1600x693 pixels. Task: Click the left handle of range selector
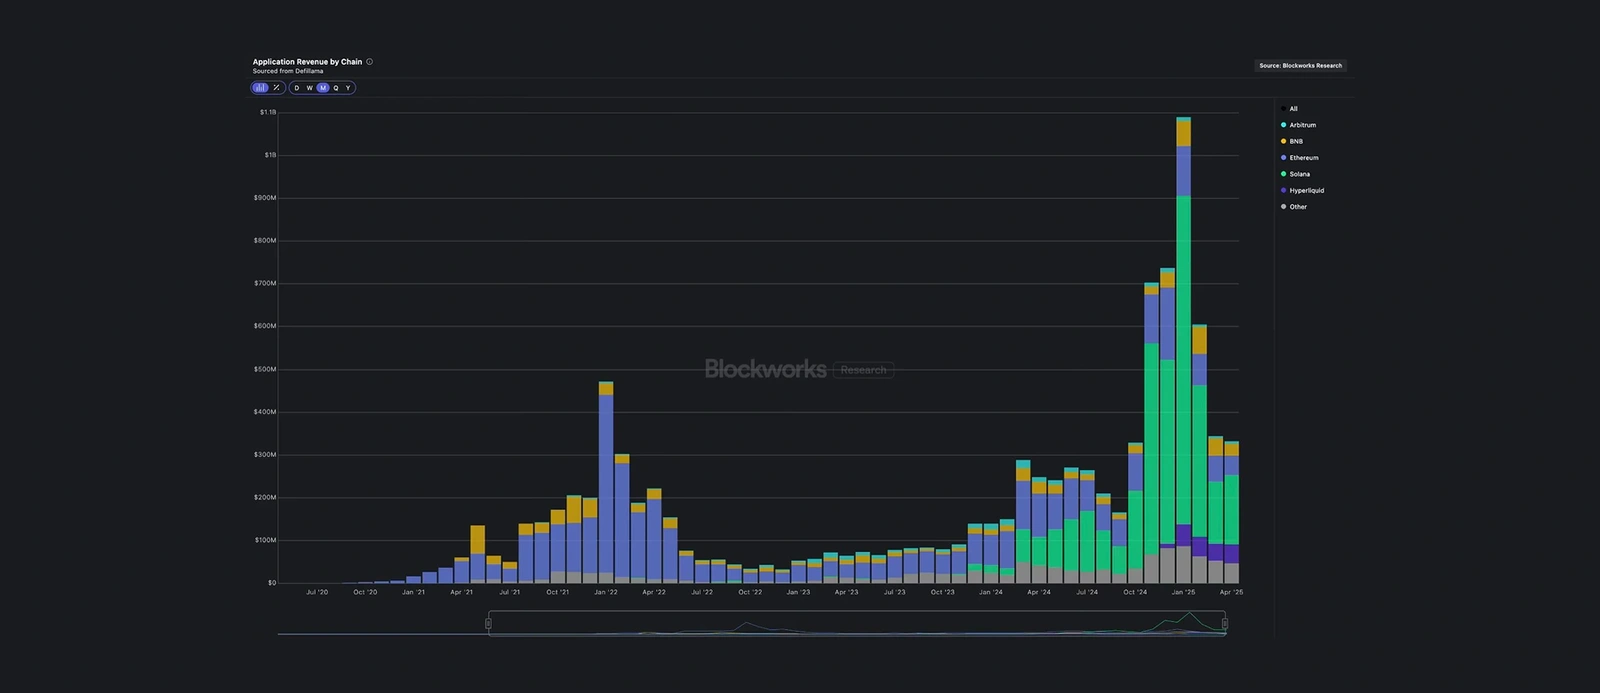[489, 624]
